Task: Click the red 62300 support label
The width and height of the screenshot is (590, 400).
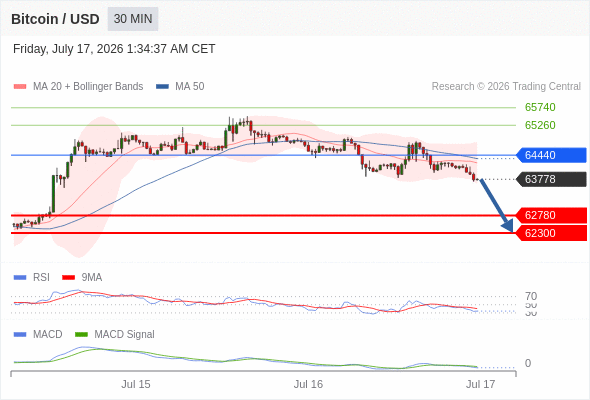Action: (551, 233)
